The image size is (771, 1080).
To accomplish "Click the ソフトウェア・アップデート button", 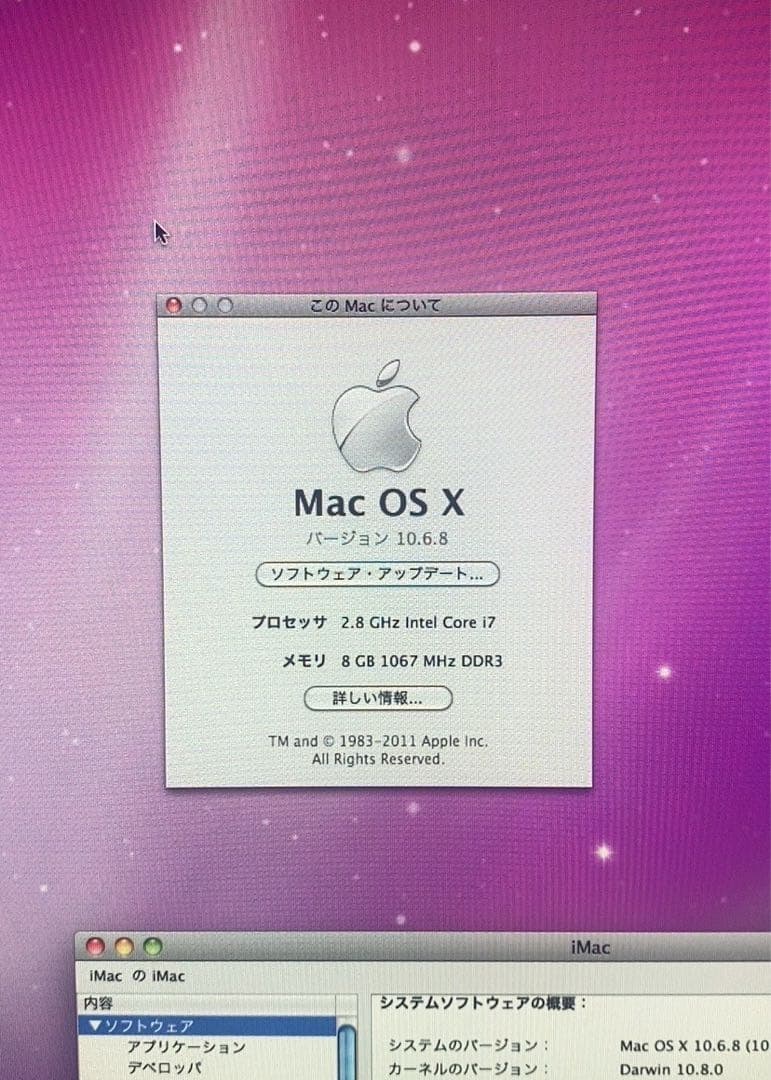I will 377,574.
